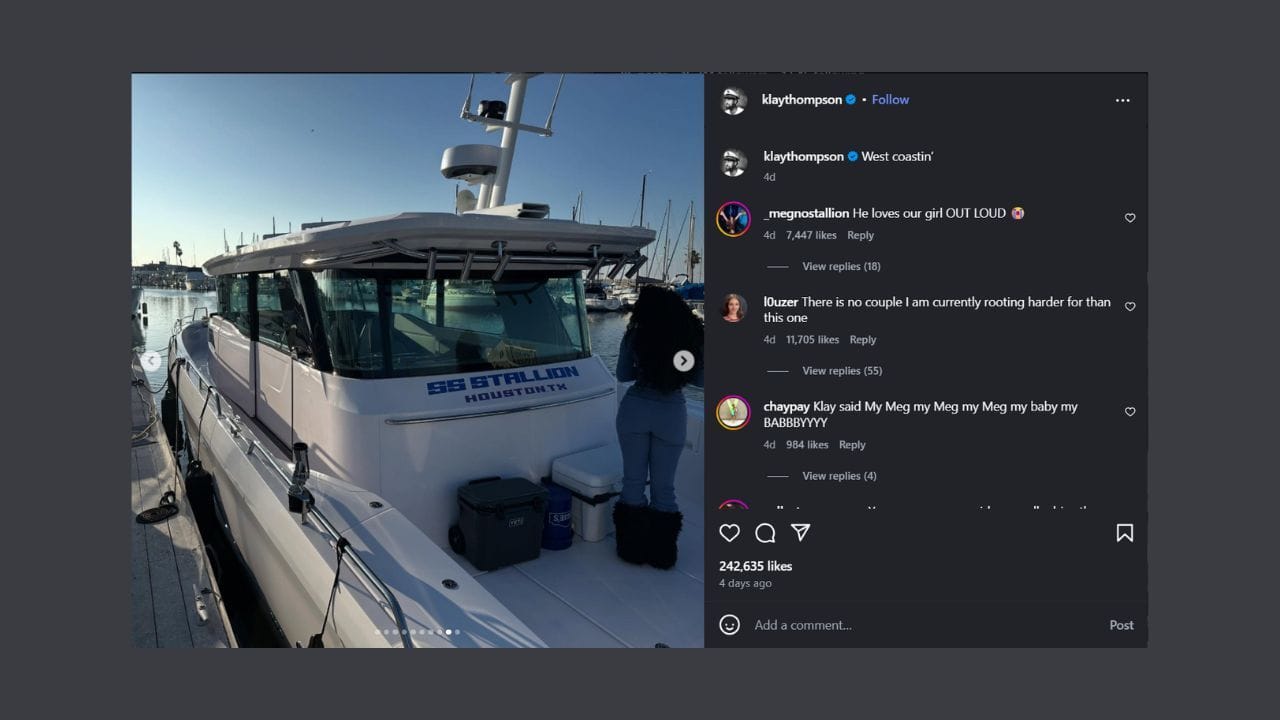Image resolution: width=1280 pixels, height=720 pixels.
Task: Share the post via the paper plane icon
Action: coord(800,533)
